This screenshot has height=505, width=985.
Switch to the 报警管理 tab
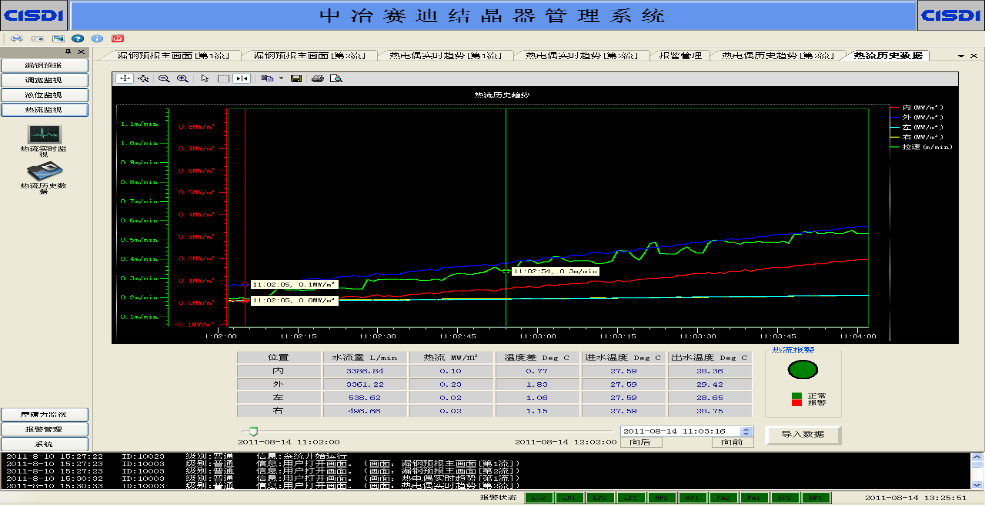680,55
